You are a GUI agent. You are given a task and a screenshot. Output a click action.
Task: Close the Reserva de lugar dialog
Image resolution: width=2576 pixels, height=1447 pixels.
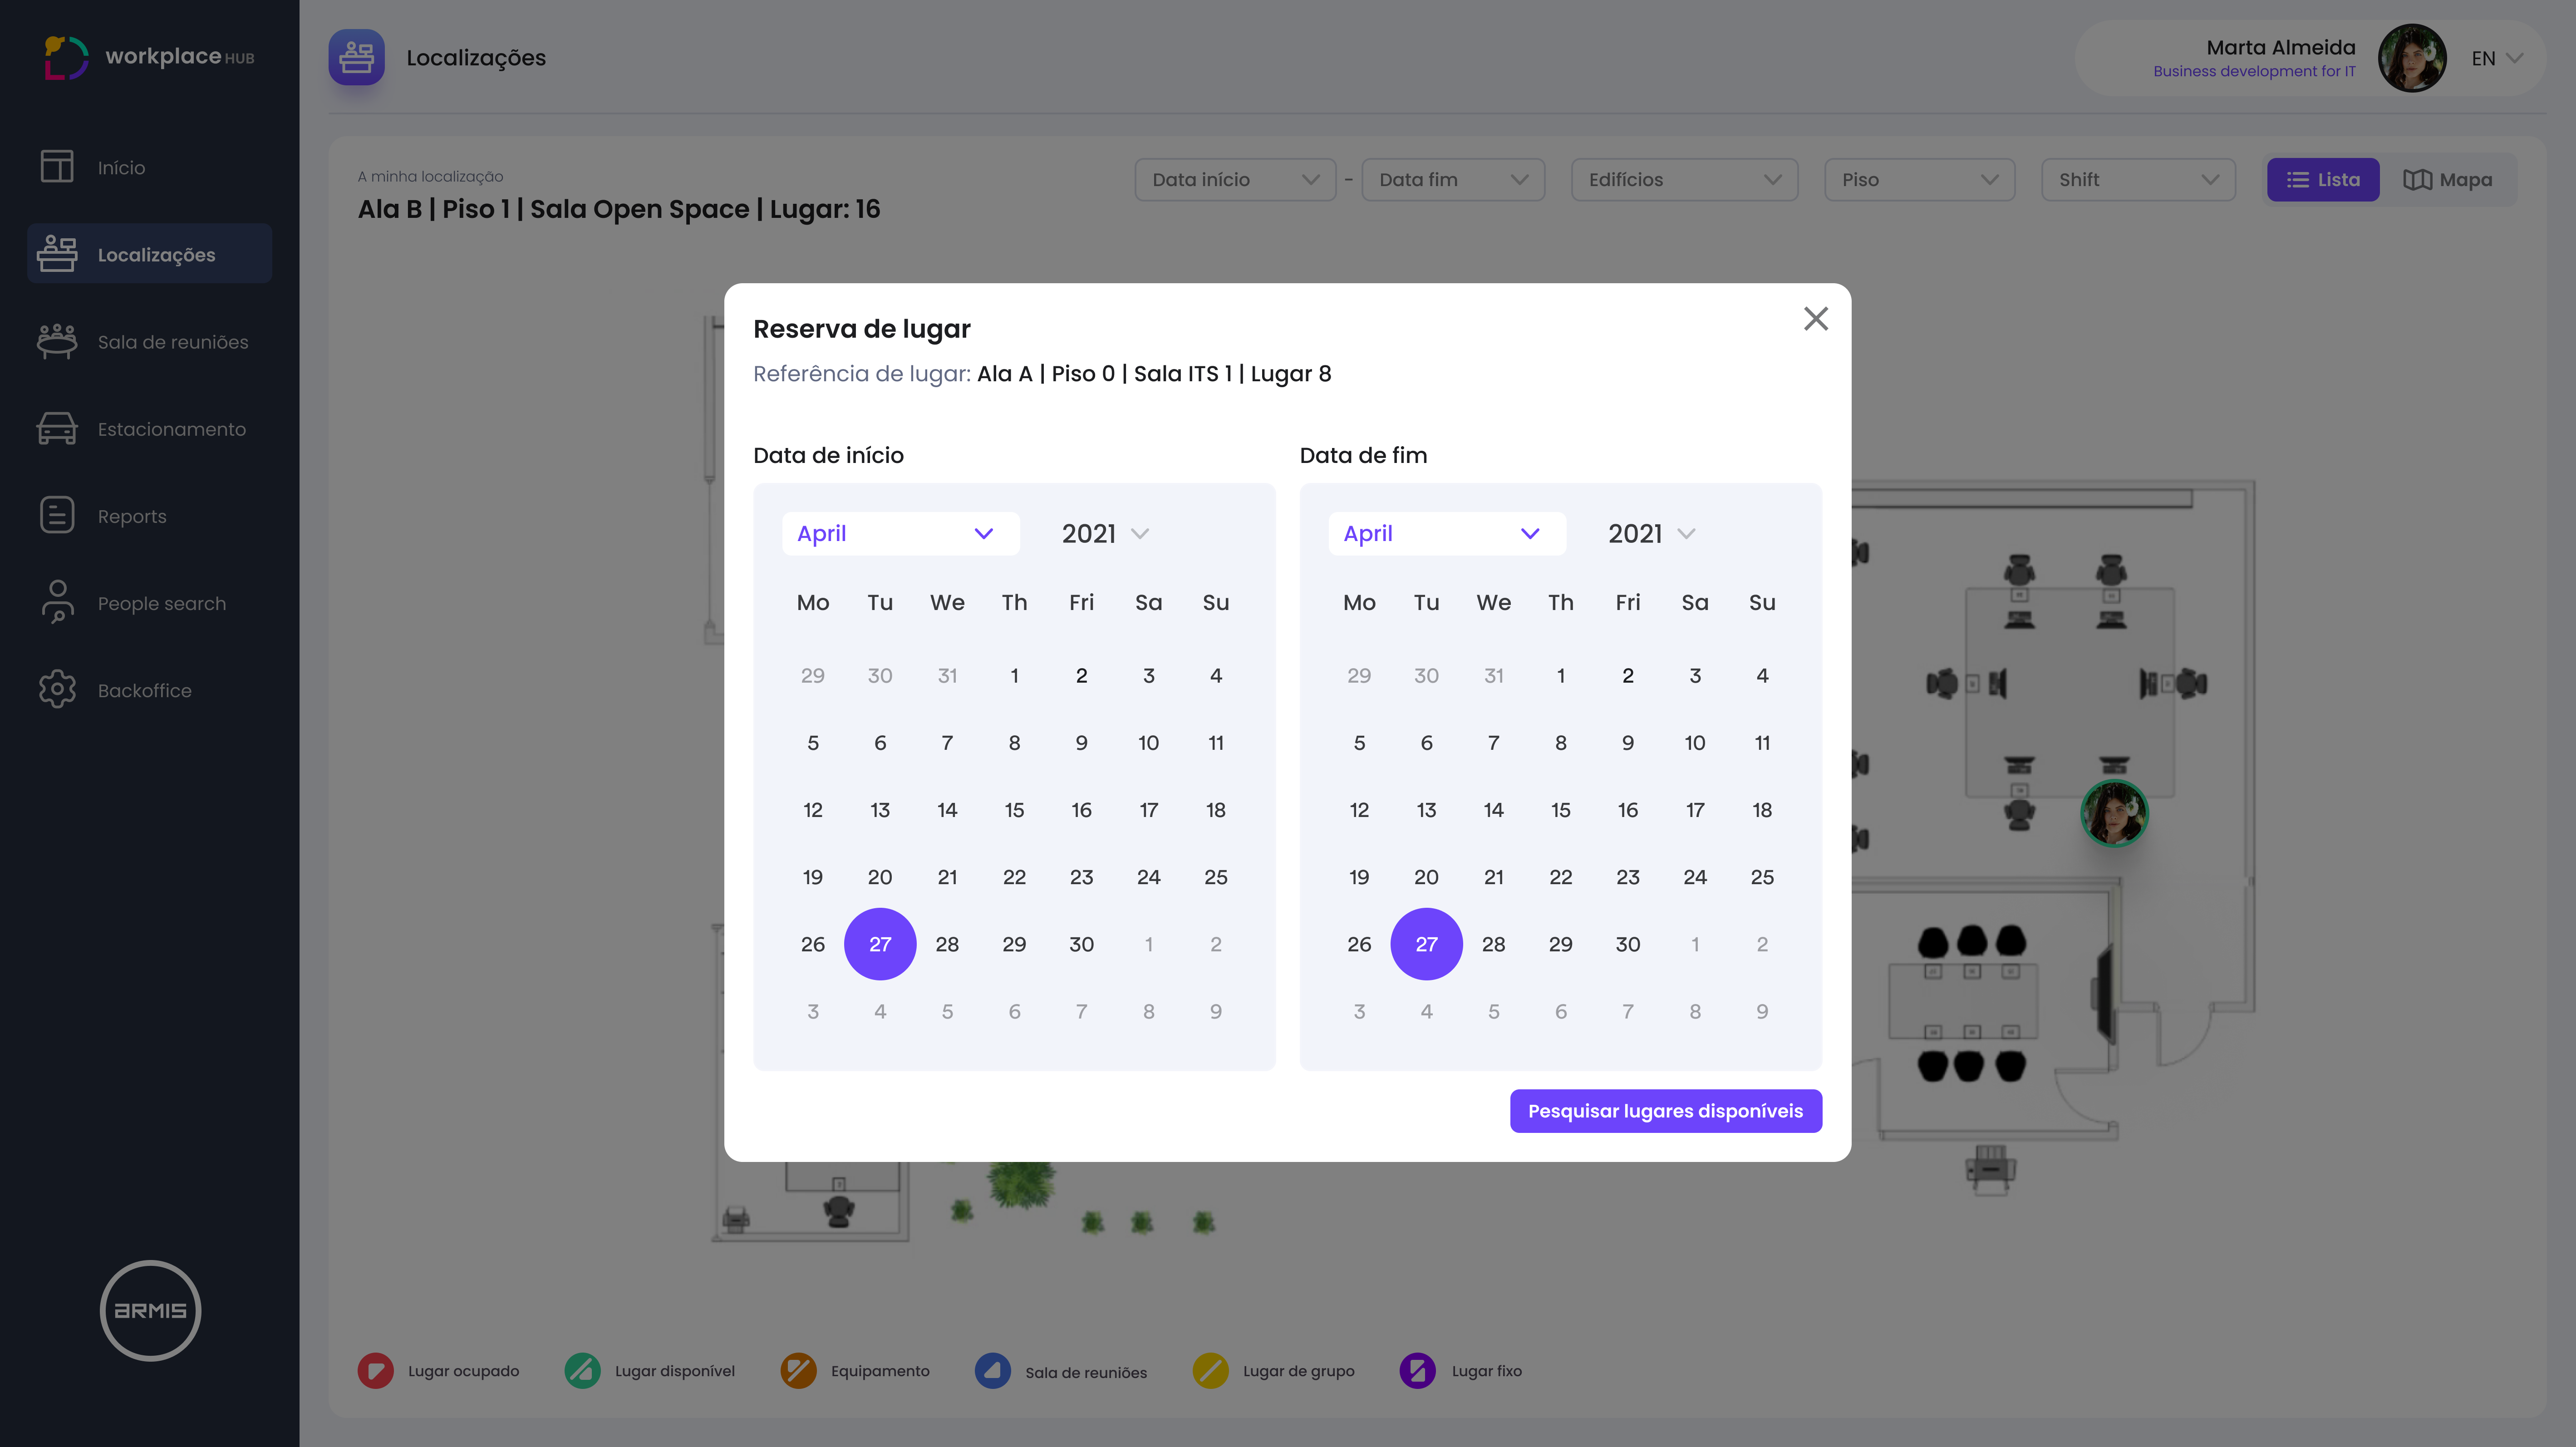point(1815,319)
